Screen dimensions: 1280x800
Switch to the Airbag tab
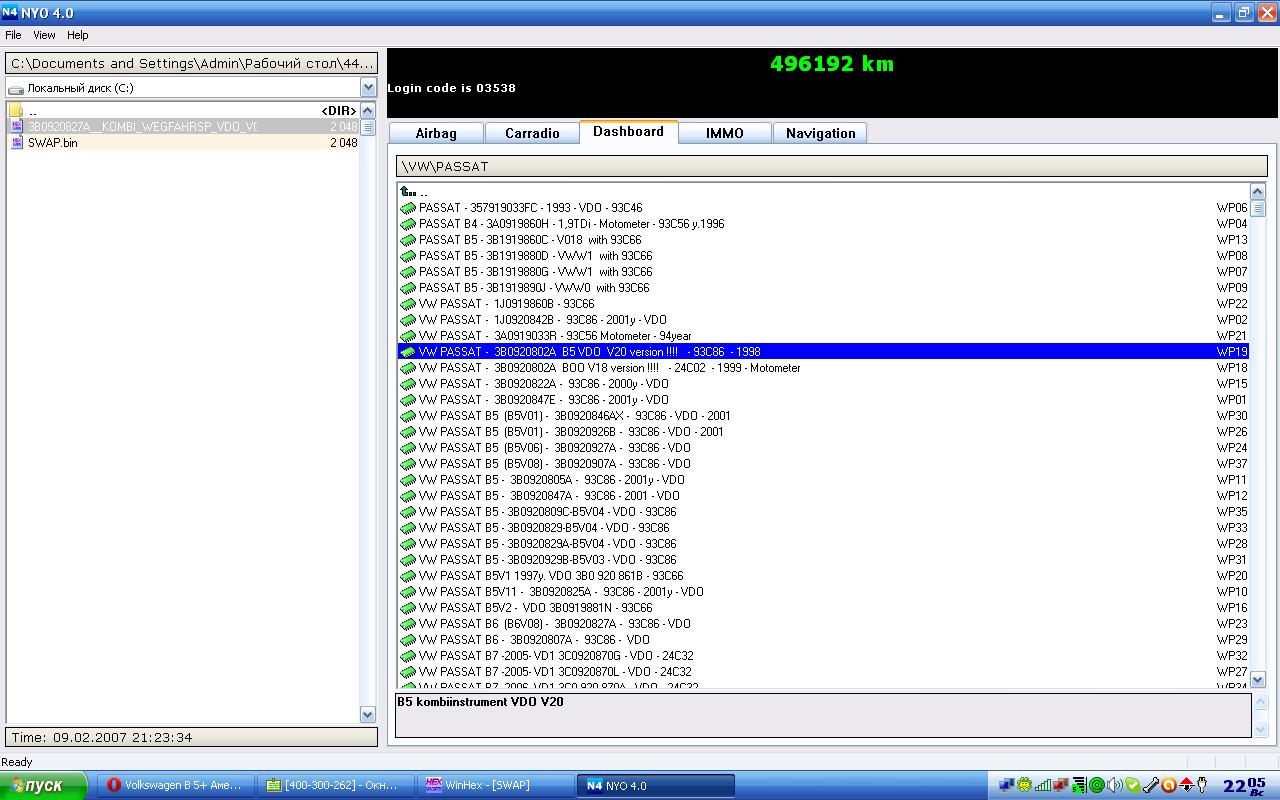pyautogui.click(x=436, y=133)
